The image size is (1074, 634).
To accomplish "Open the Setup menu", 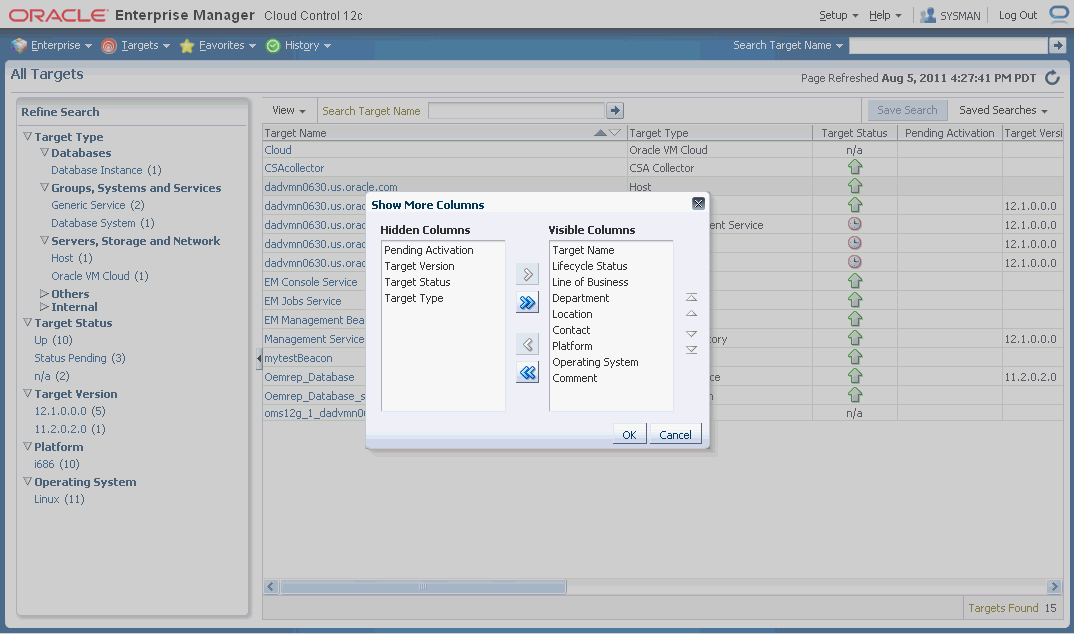I will point(838,15).
